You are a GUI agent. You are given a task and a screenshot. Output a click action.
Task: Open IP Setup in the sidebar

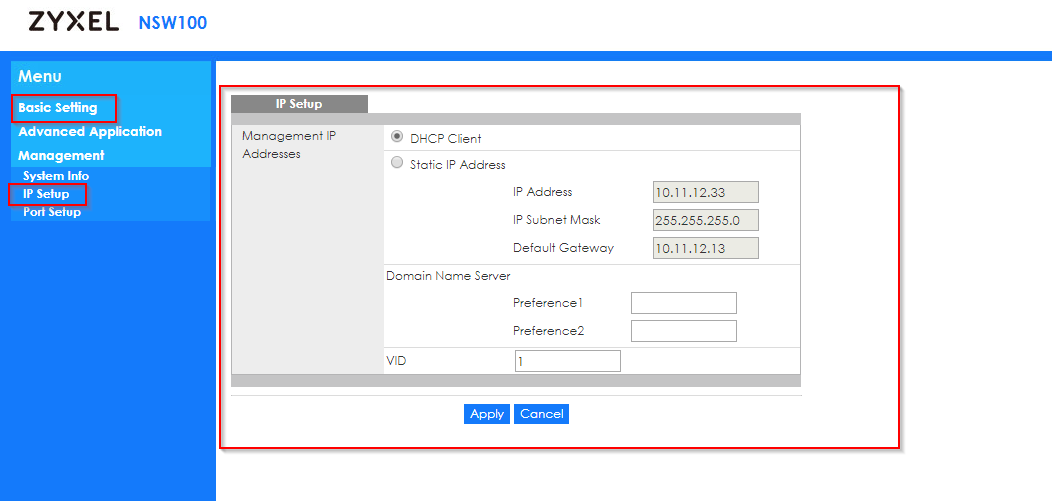point(46,194)
